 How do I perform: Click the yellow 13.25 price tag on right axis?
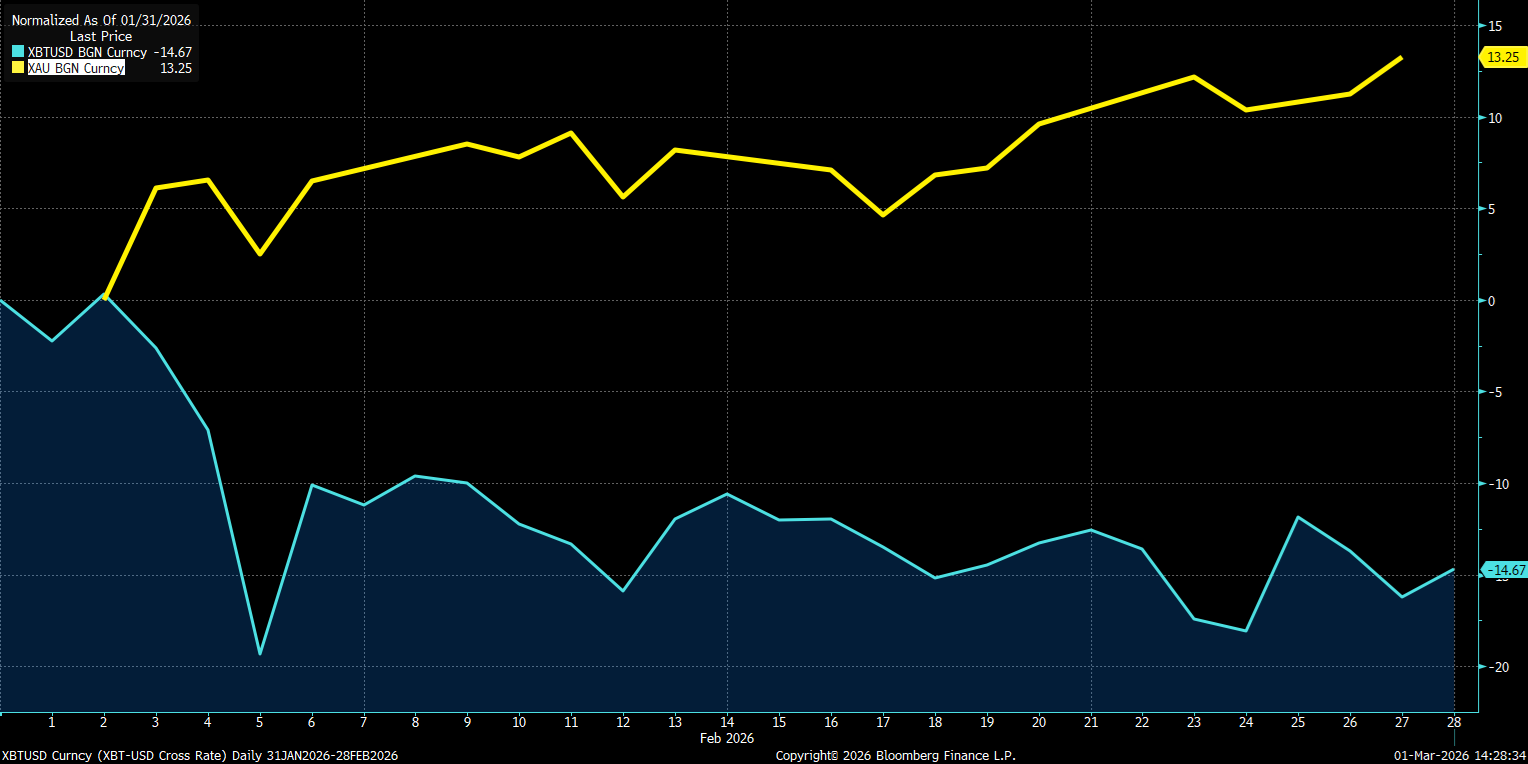pos(1503,57)
